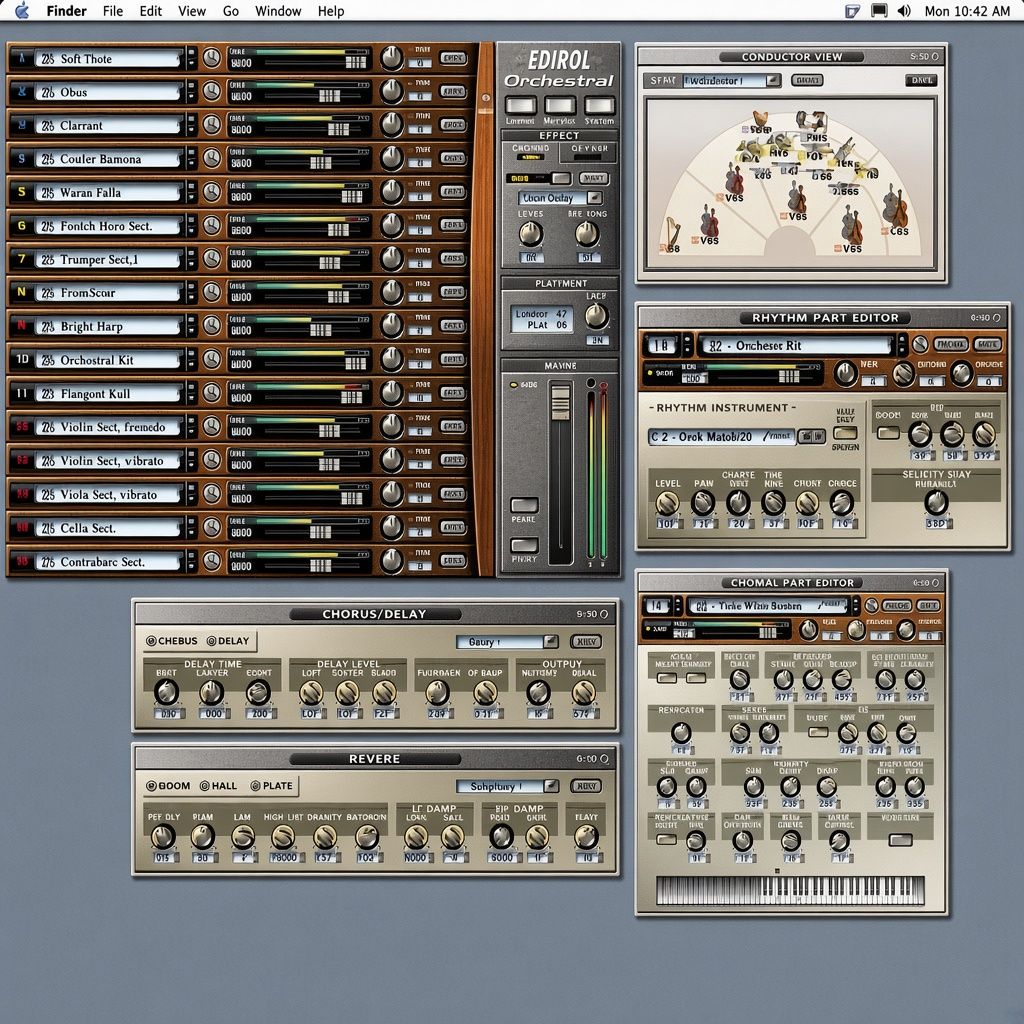Click the LEVEL knob in Rhythm Instrument
The image size is (1024, 1024).
click(x=667, y=503)
